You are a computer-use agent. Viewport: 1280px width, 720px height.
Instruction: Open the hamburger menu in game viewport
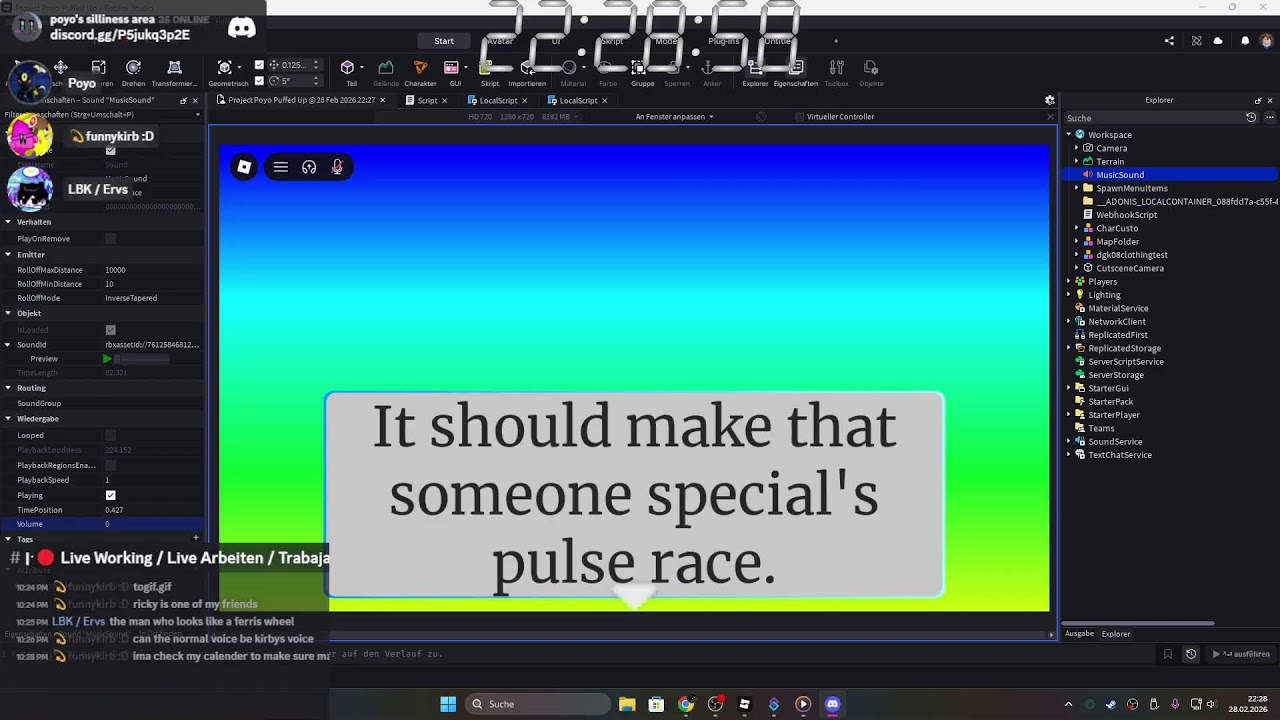(x=281, y=167)
